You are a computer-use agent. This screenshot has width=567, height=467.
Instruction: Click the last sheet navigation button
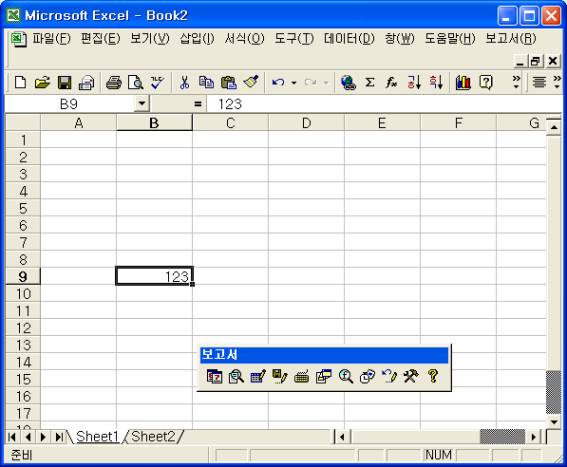59,437
